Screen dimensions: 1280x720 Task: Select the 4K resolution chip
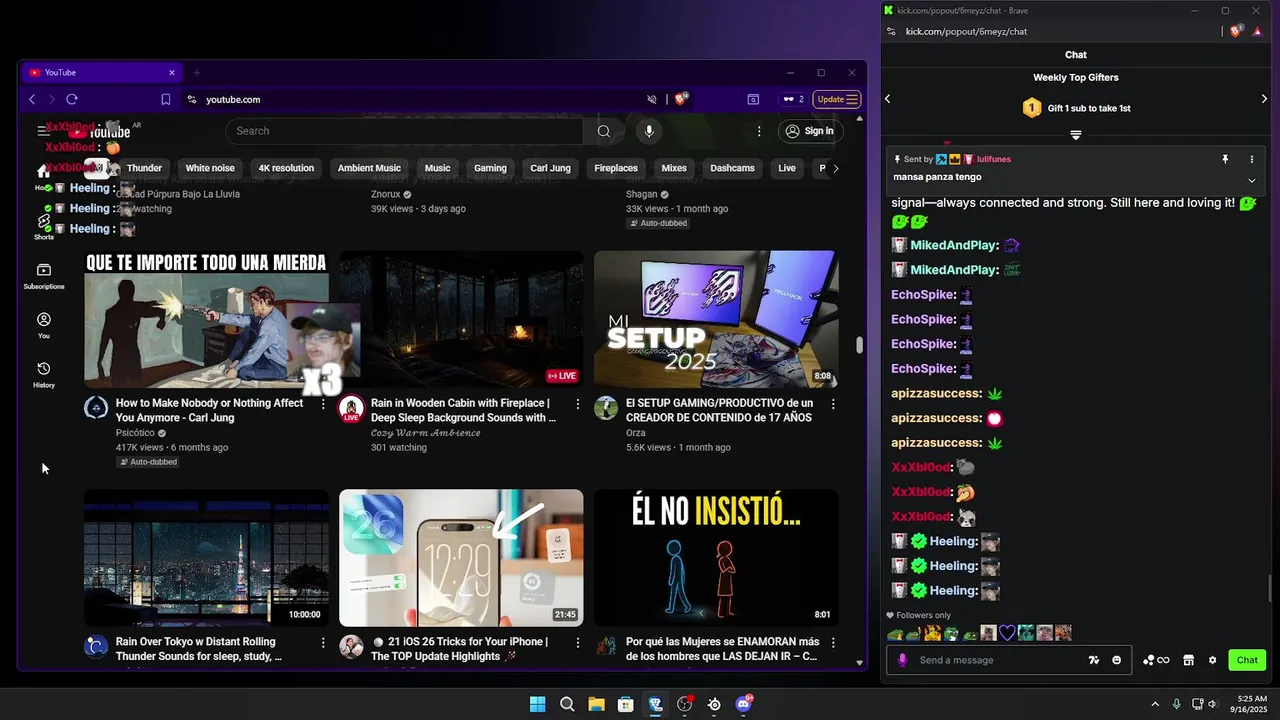pos(286,168)
